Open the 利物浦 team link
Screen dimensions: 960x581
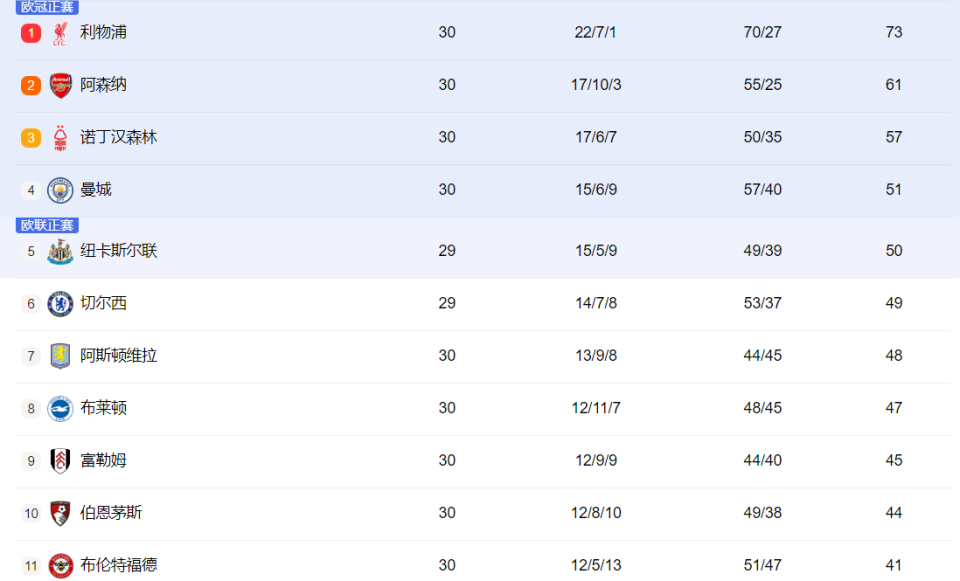point(103,32)
